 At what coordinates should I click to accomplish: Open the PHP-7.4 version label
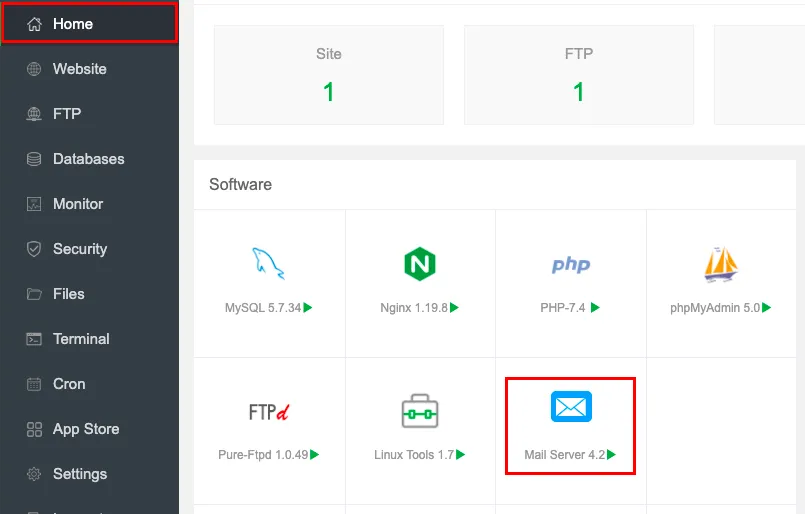pos(563,308)
